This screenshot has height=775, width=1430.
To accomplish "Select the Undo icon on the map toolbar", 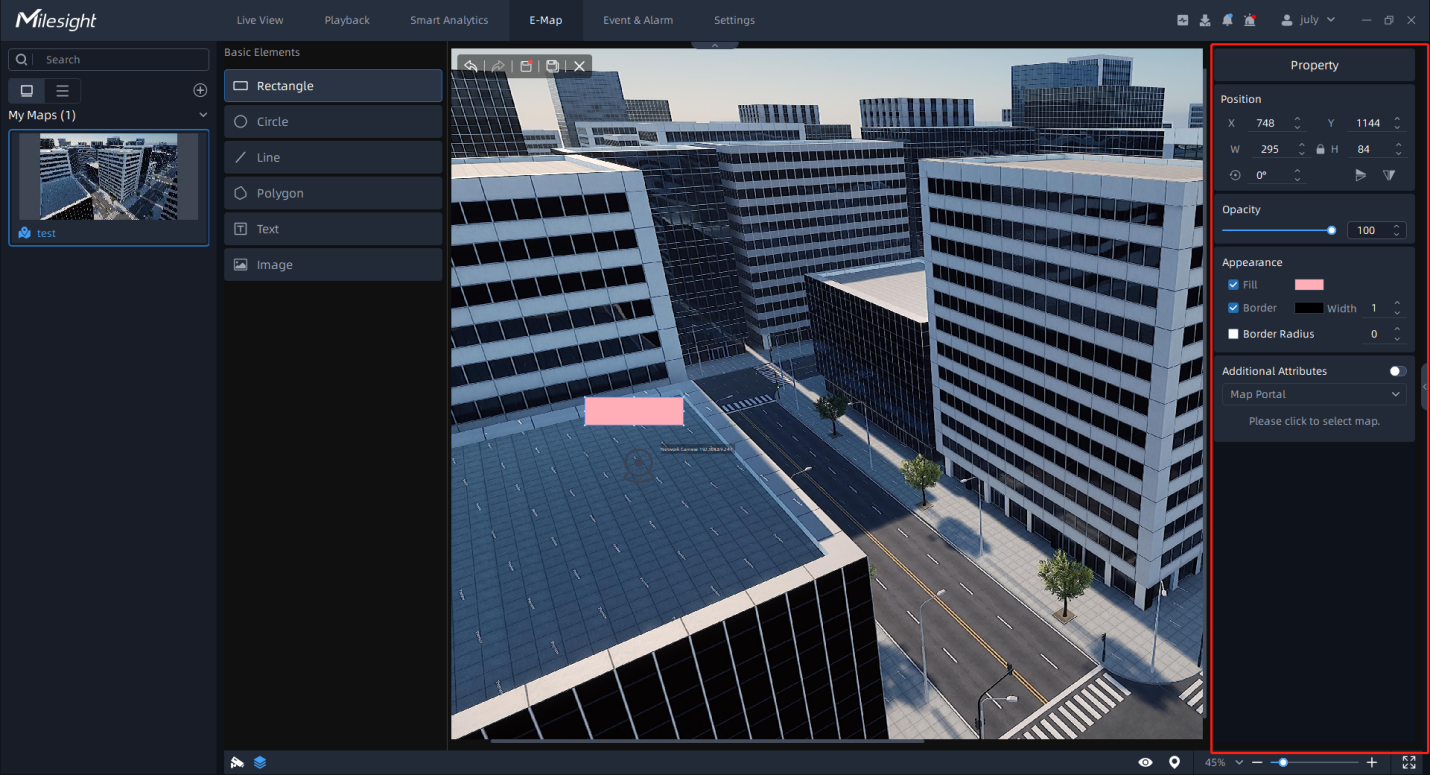I will [x=471, y=66].
